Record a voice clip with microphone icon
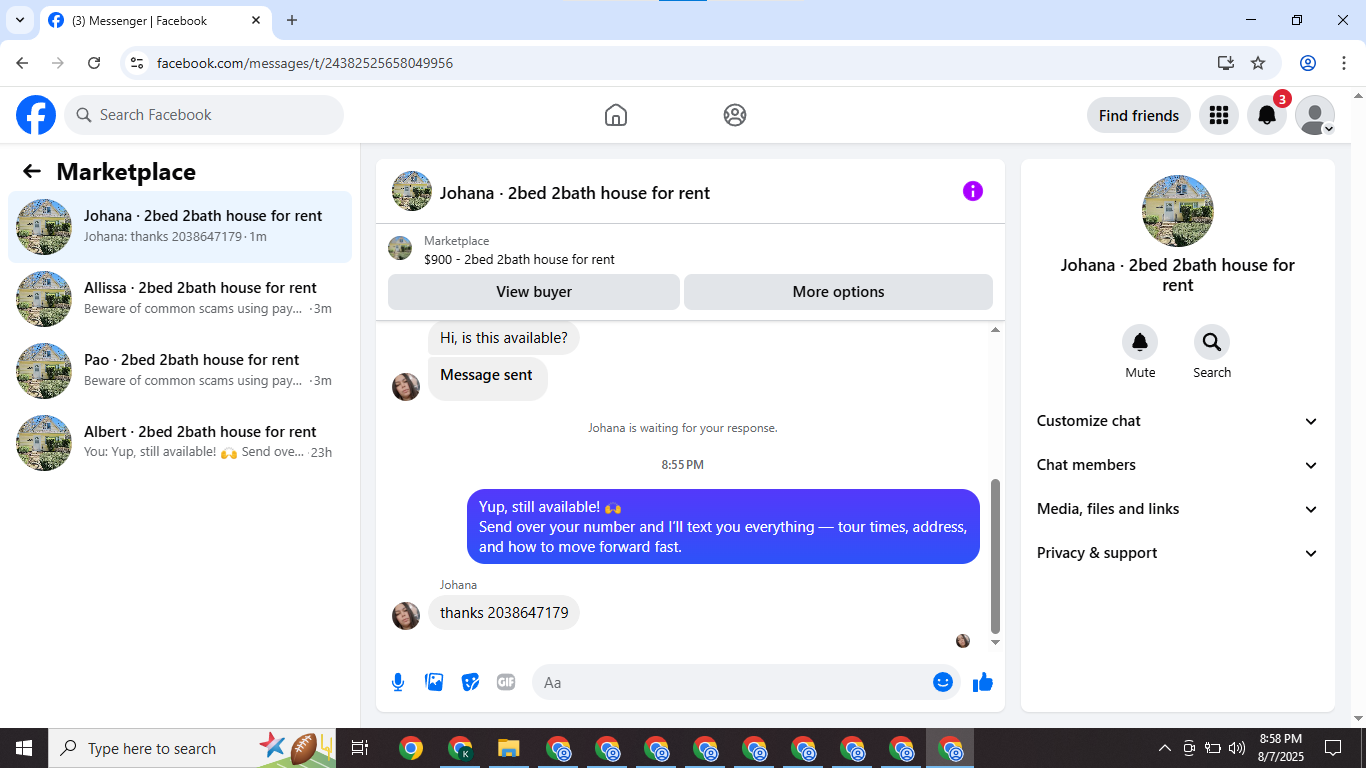The width and height of the screenshot is (1366, 768). pos(398,682)
